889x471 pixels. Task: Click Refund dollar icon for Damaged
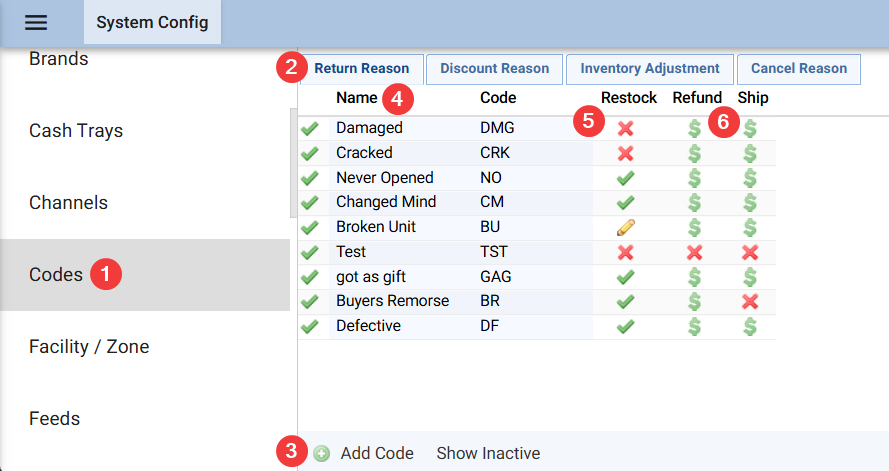[694, 128]
